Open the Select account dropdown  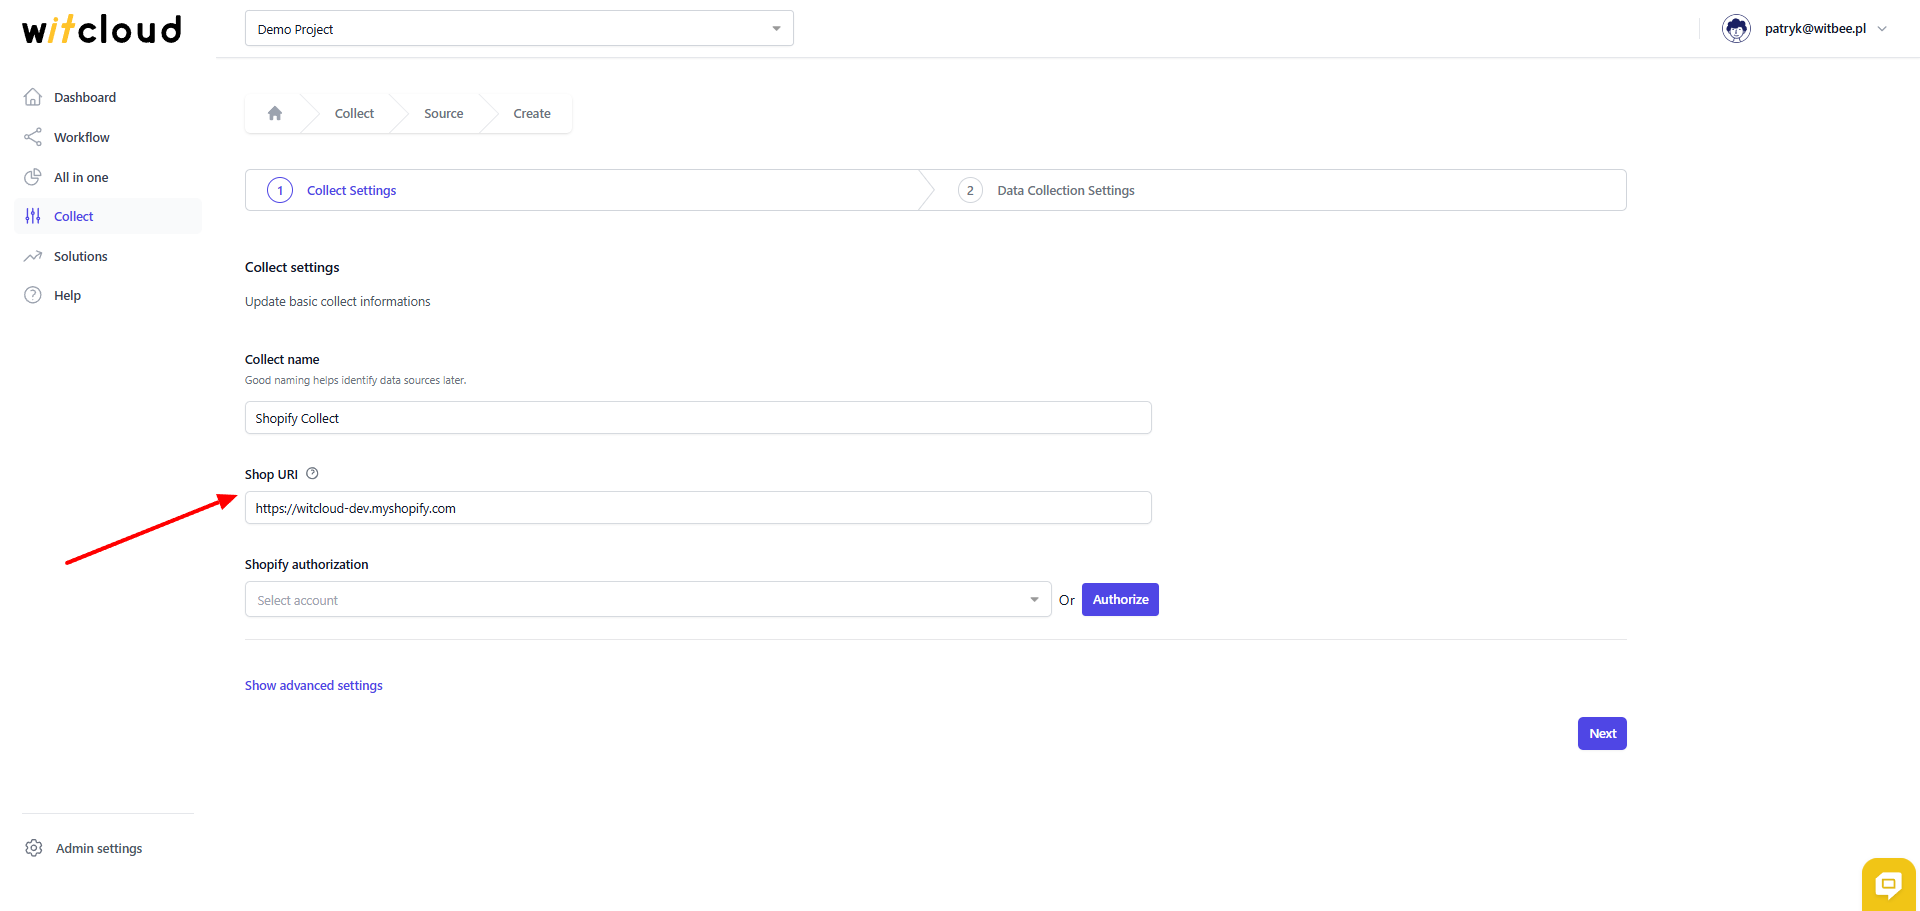click(648, 599)
